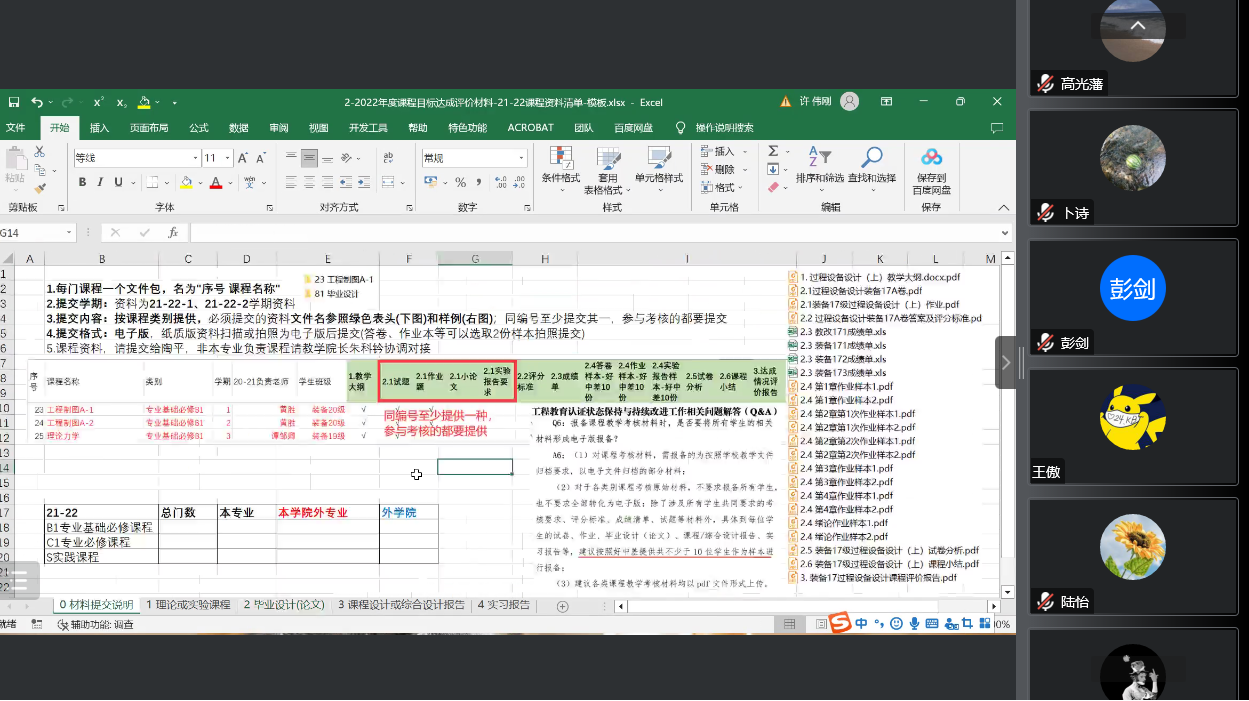Collapse participant panel with the top up chevron

pyautogui.click(x=1137, y=27)
